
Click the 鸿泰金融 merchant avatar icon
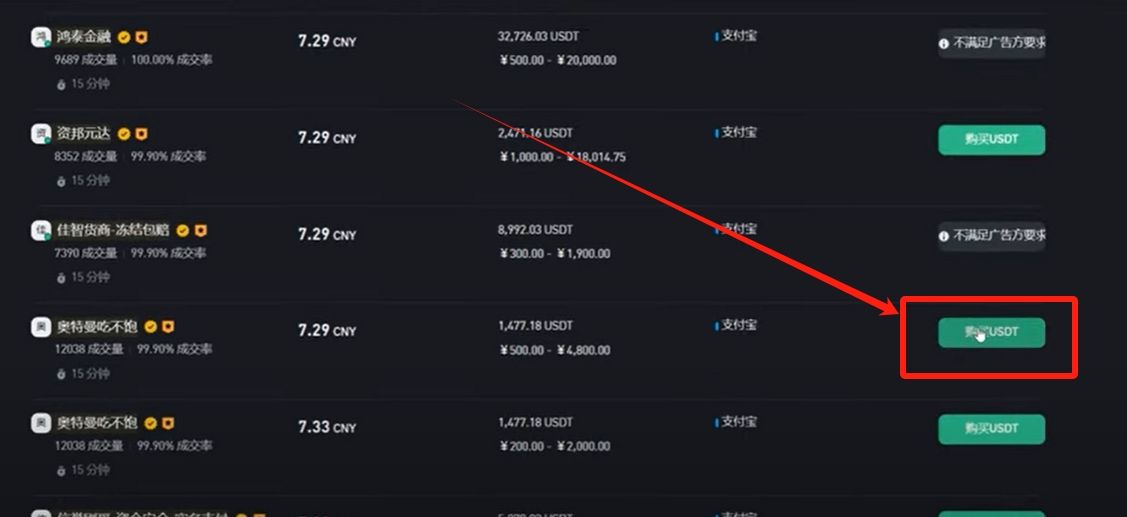pyautogui.click(x=41, y=37)
